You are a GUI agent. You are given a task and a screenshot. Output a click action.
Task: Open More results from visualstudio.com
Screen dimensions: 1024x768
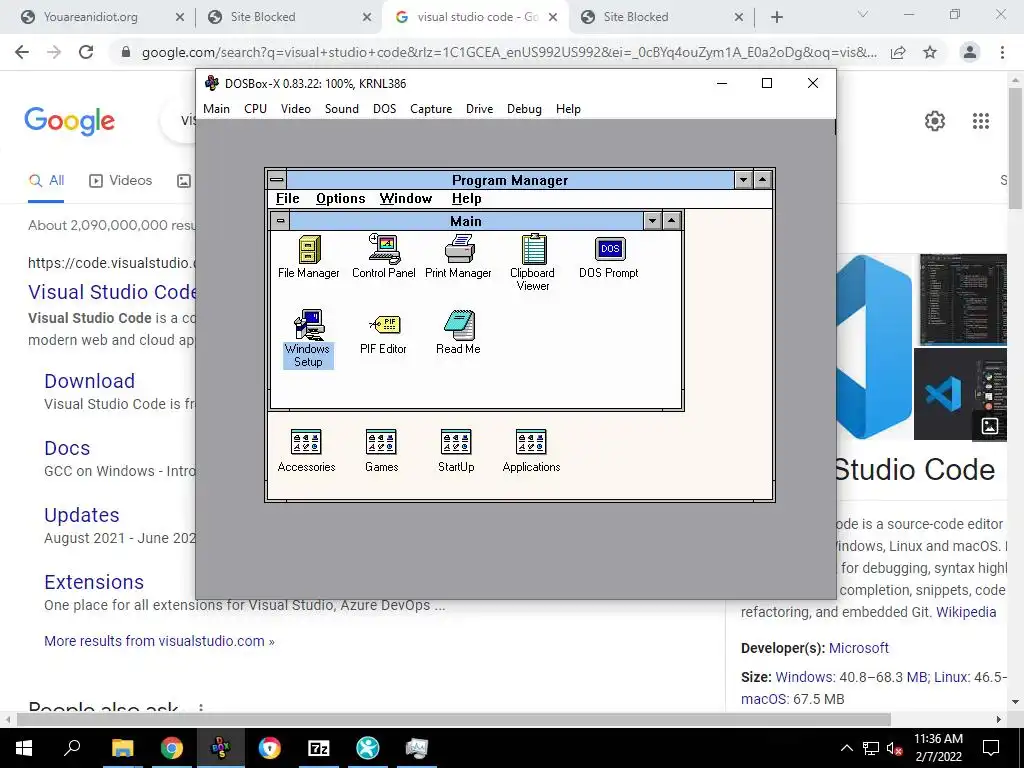tap(159, 641)
